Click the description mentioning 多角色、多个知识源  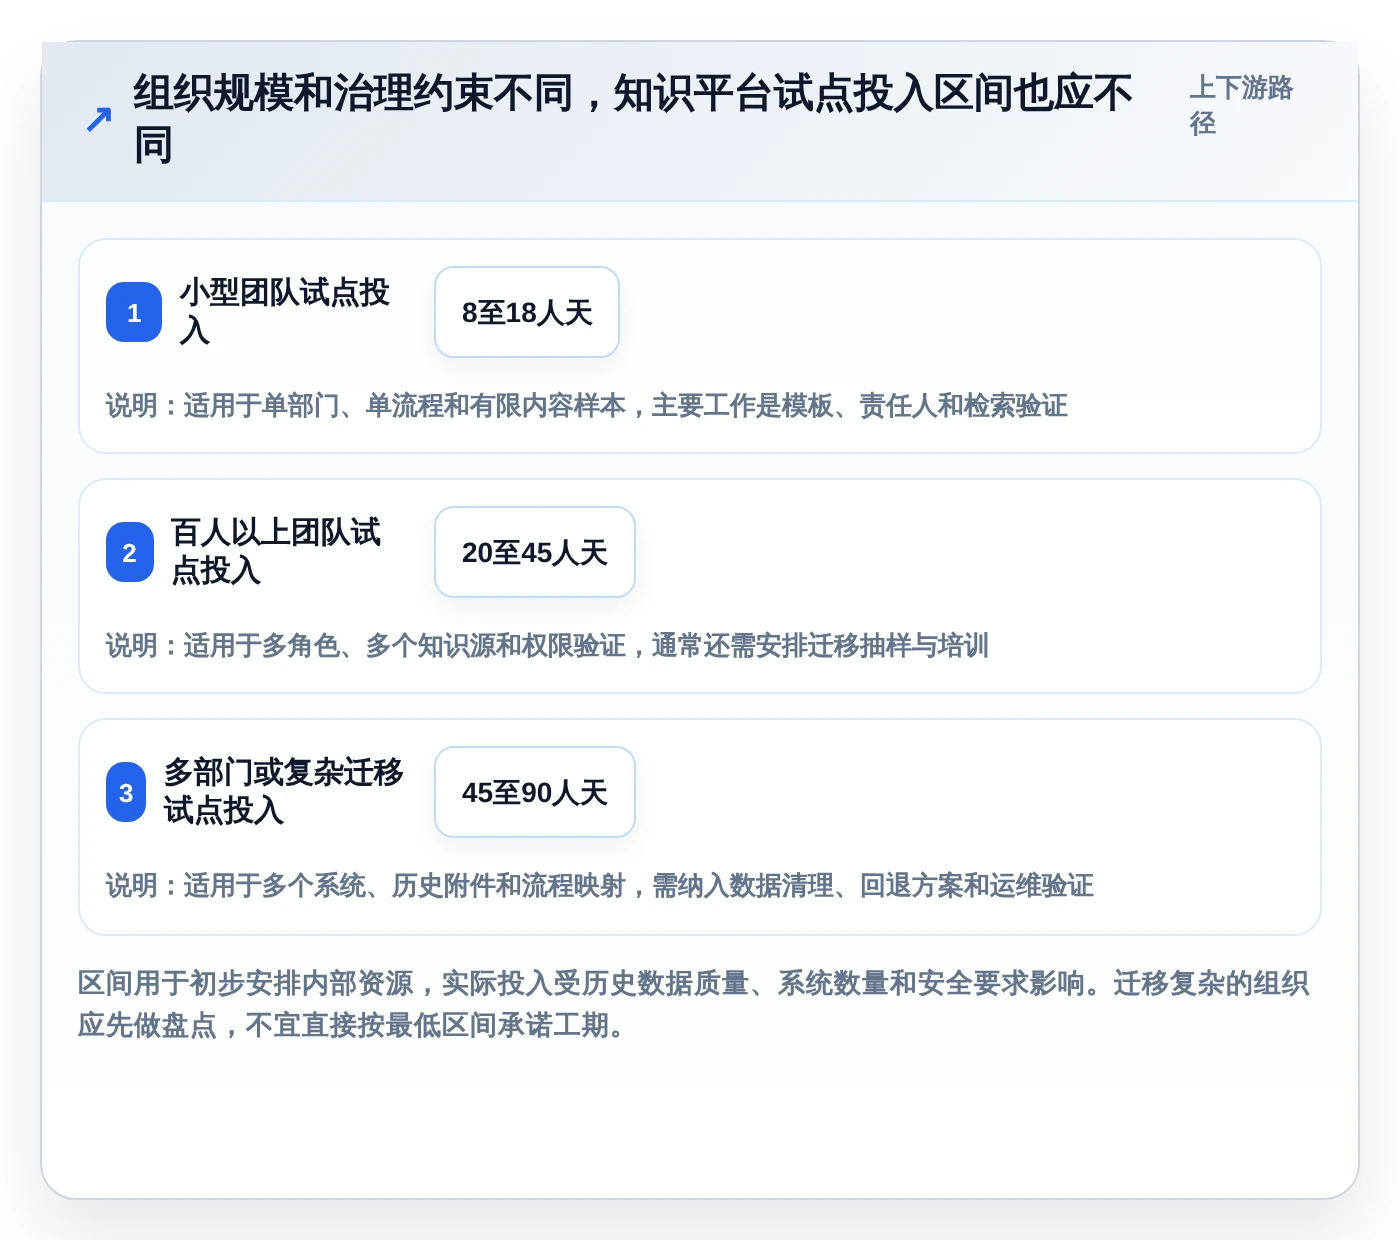pos(547,645)
